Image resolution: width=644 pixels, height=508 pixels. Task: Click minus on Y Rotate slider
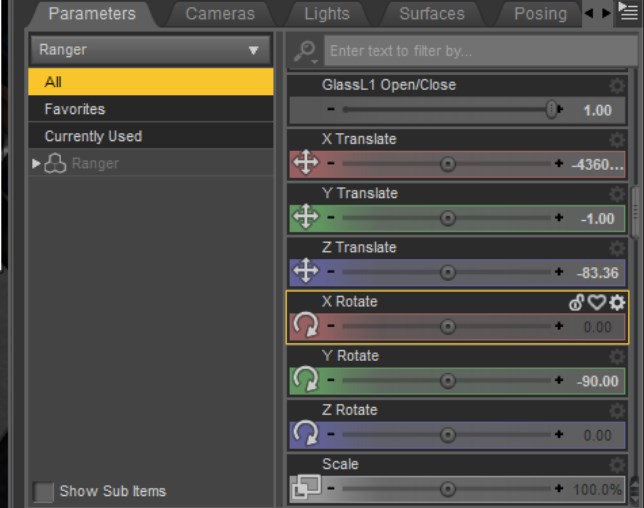[331, 380]
